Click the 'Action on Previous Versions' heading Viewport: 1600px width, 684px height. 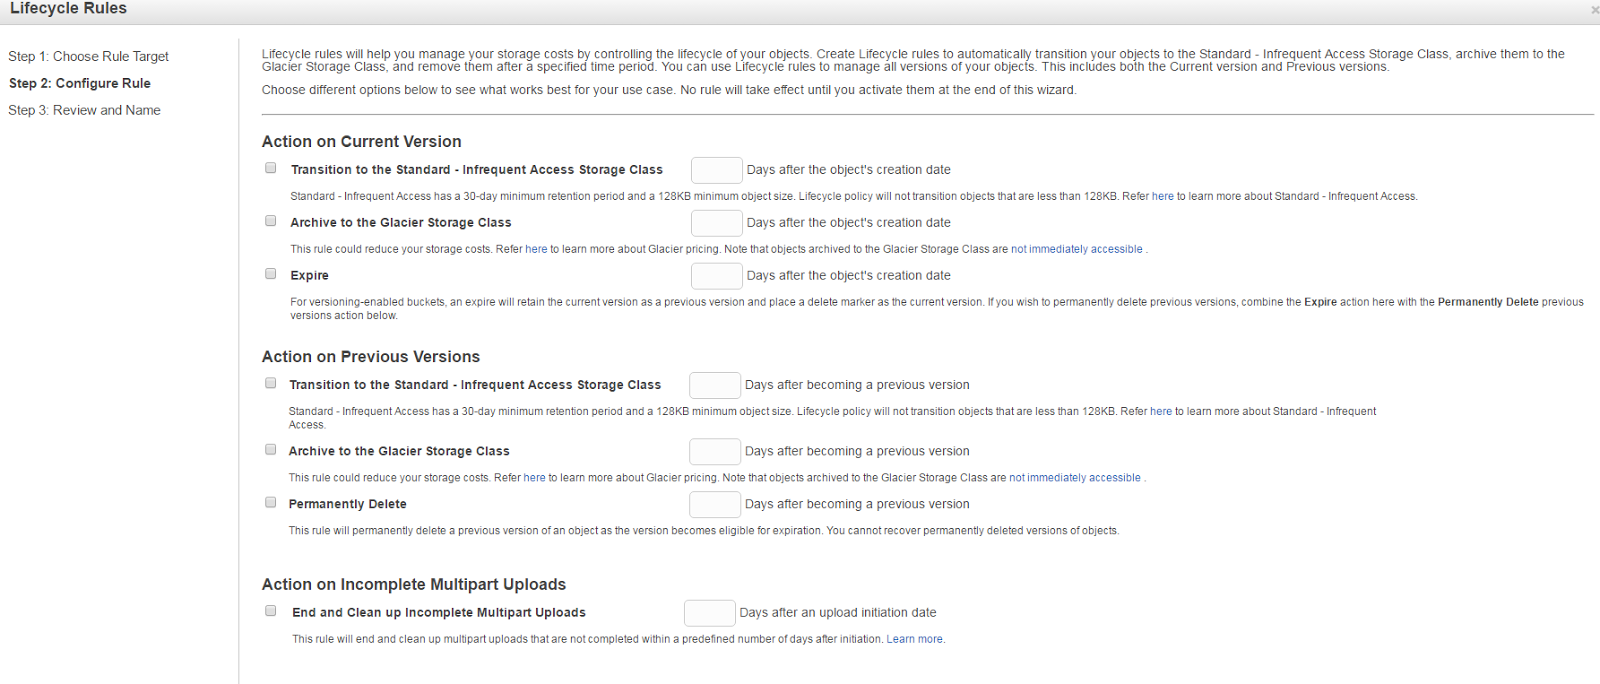point(370,357)
